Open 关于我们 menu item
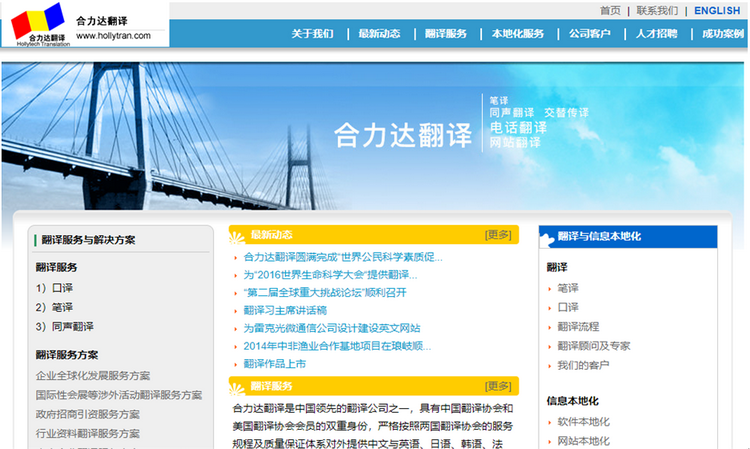The image size is (750, 449). pos(312,33)
